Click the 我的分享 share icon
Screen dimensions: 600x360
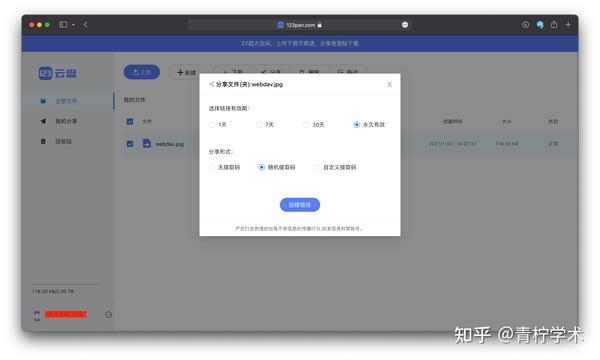(x=43, y=121)
